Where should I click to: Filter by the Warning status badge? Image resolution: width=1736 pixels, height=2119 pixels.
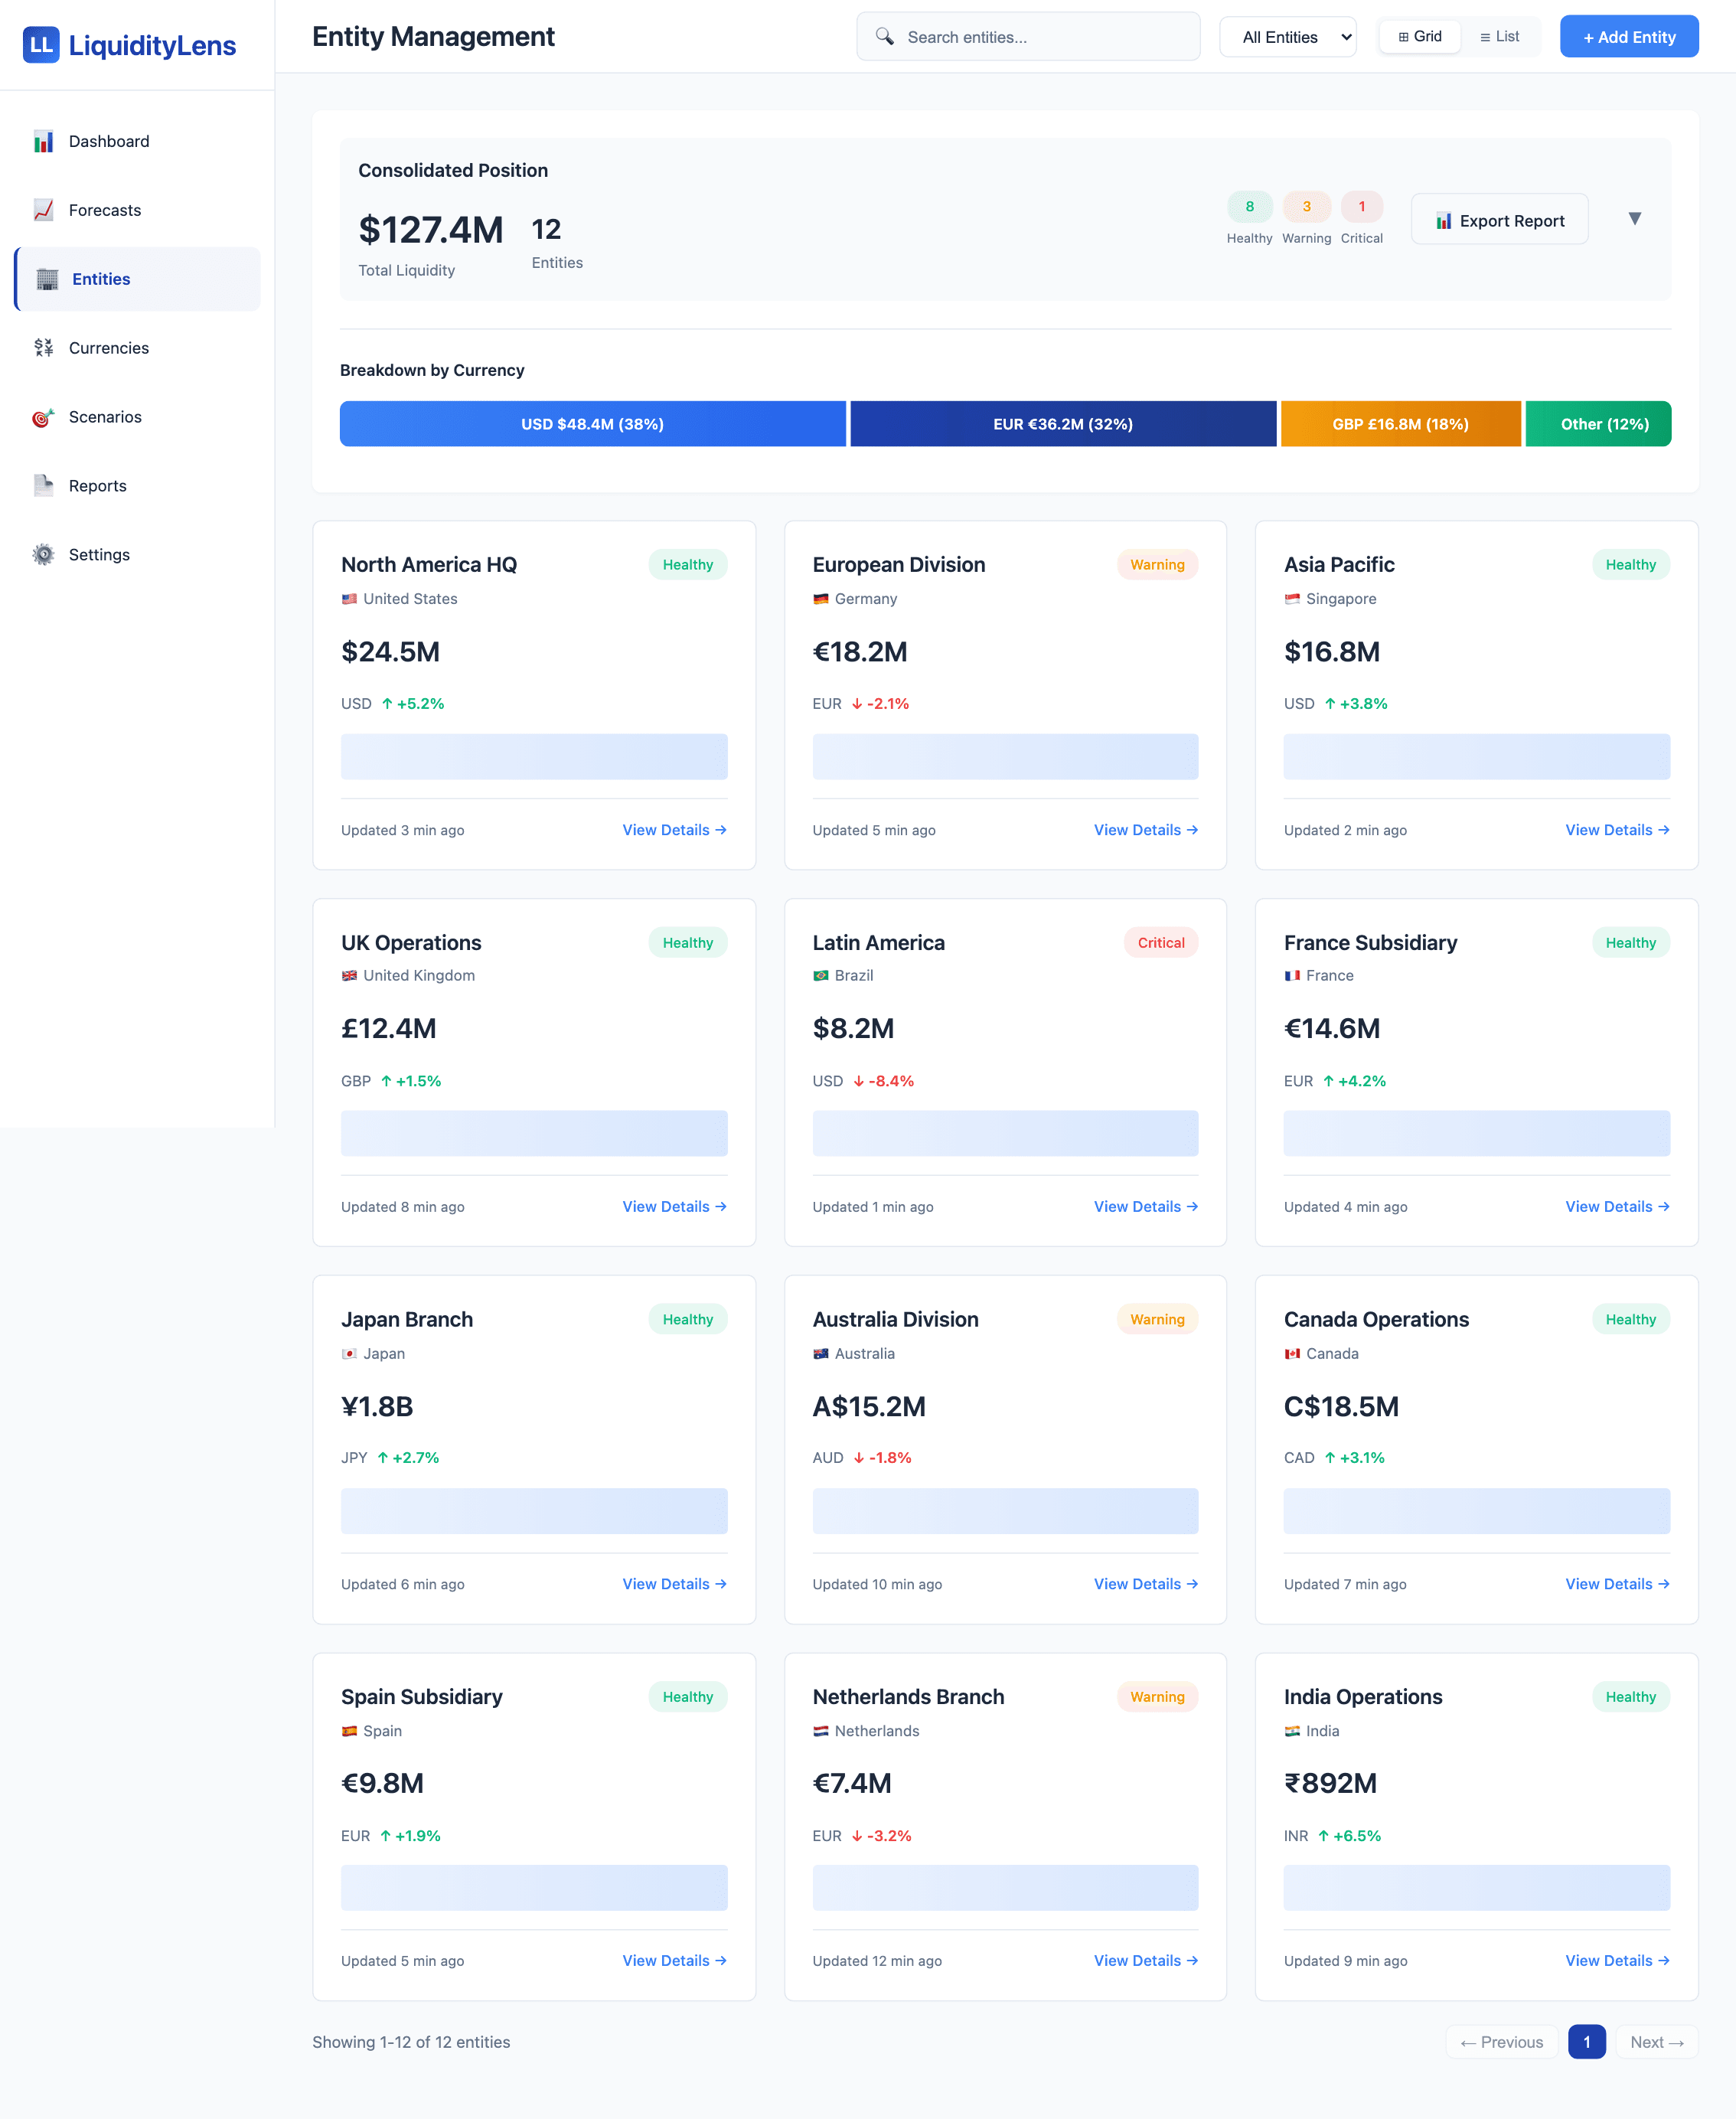(x=1306, y=207)
